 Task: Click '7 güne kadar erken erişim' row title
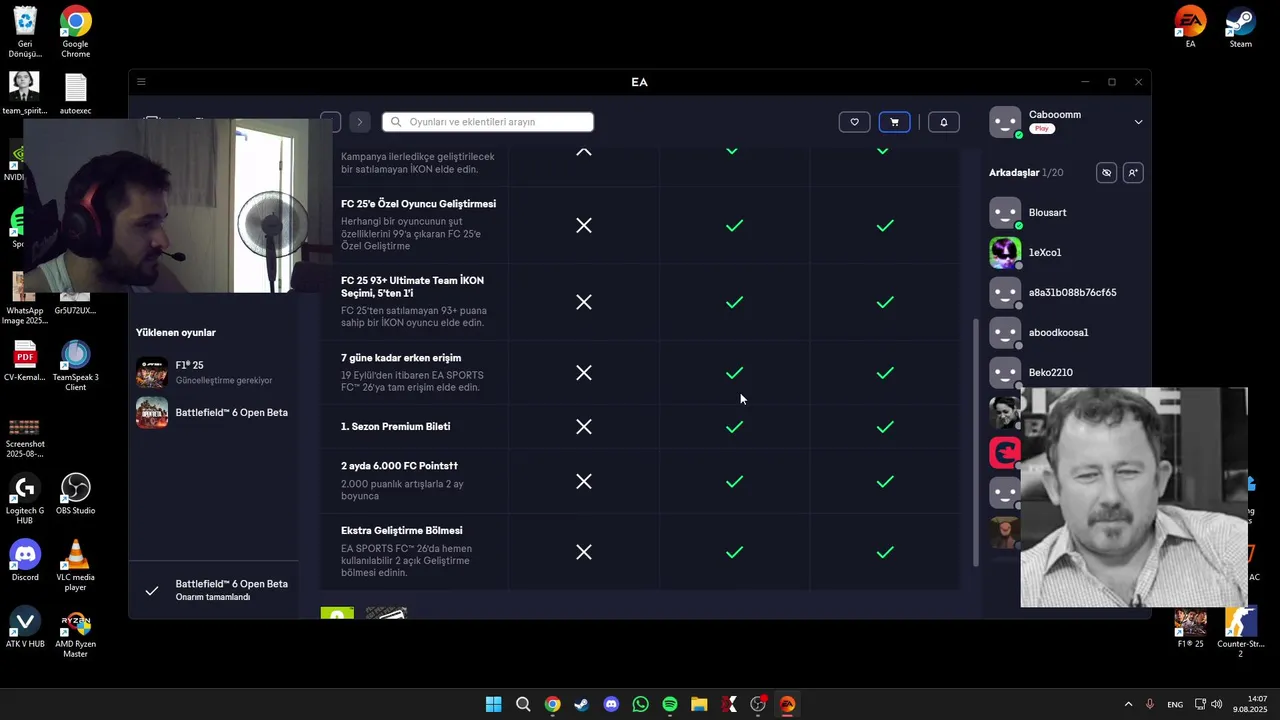(401, 358)
